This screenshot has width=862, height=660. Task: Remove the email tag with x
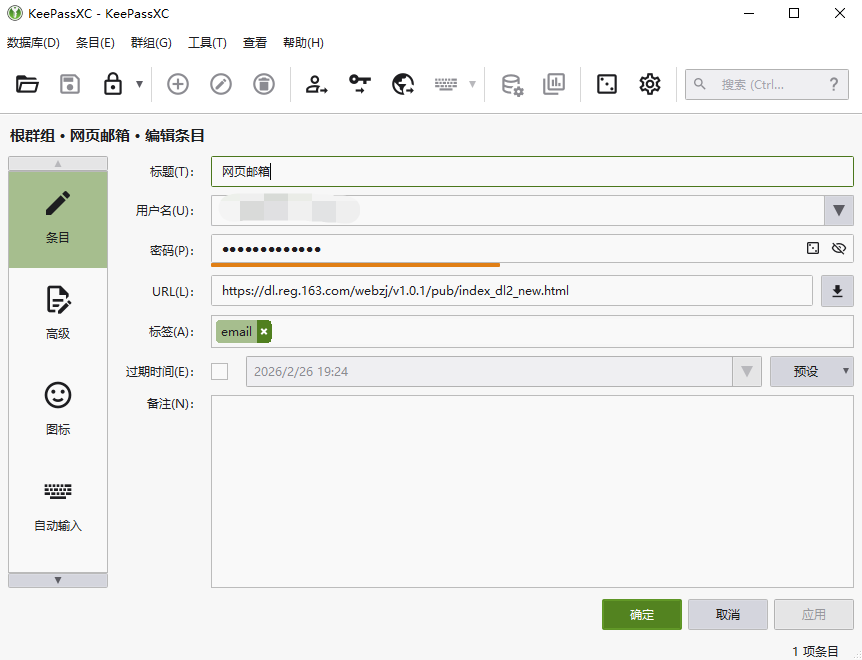pos(264,331)
